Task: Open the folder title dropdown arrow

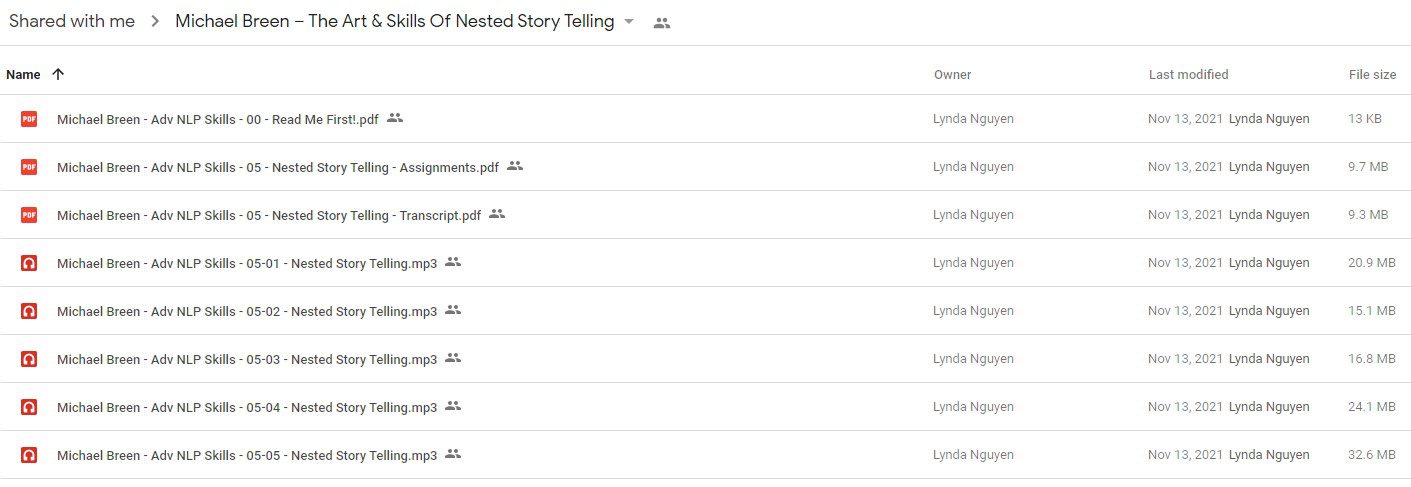Action: point(629,22)
